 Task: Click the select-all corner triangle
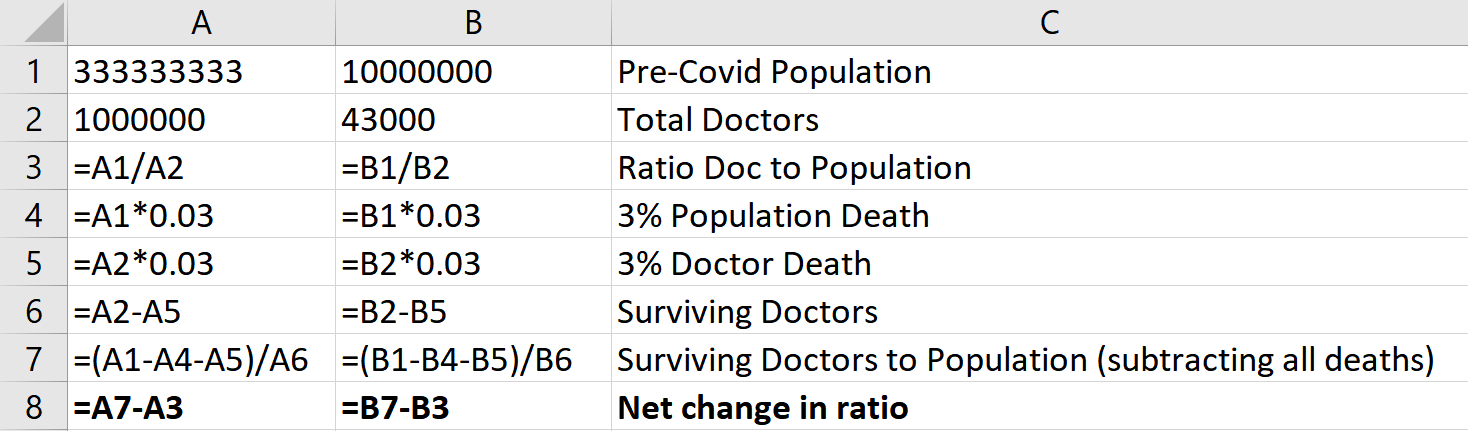(x=34, y=23)
